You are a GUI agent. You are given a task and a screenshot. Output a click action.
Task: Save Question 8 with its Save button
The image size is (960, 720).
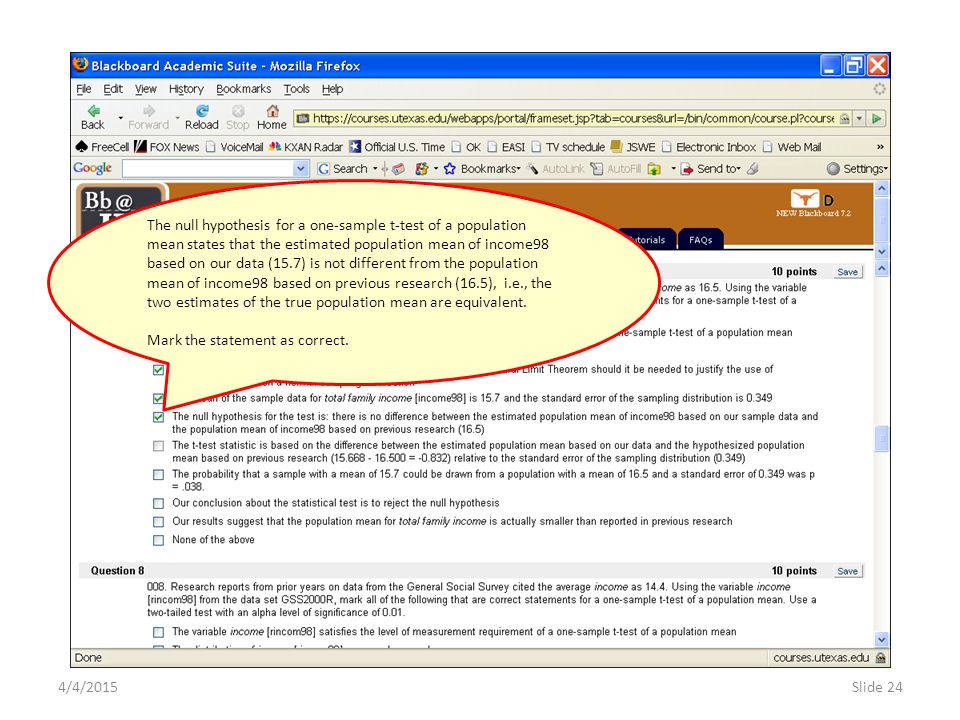(x=847, y=571)
